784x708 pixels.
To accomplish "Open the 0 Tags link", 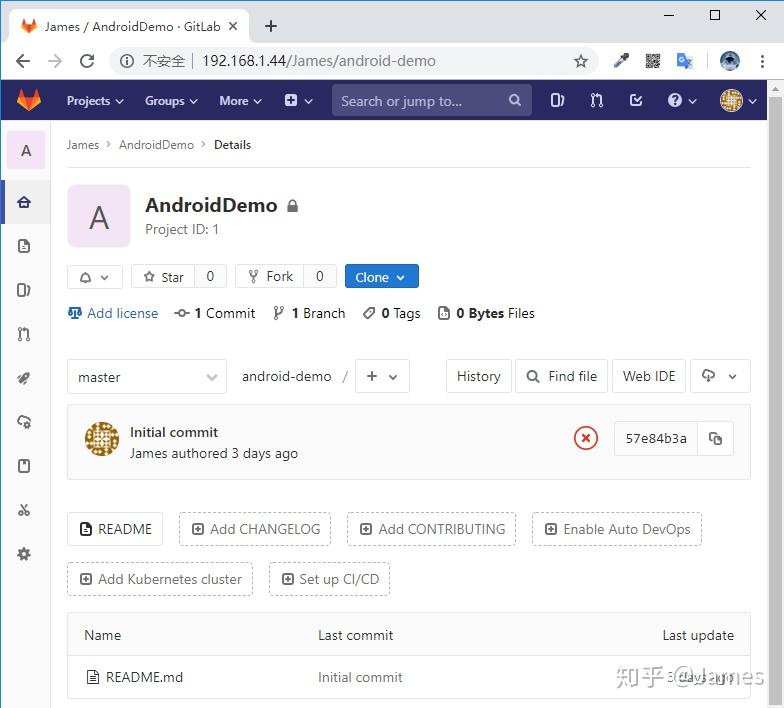I will 392,314.
